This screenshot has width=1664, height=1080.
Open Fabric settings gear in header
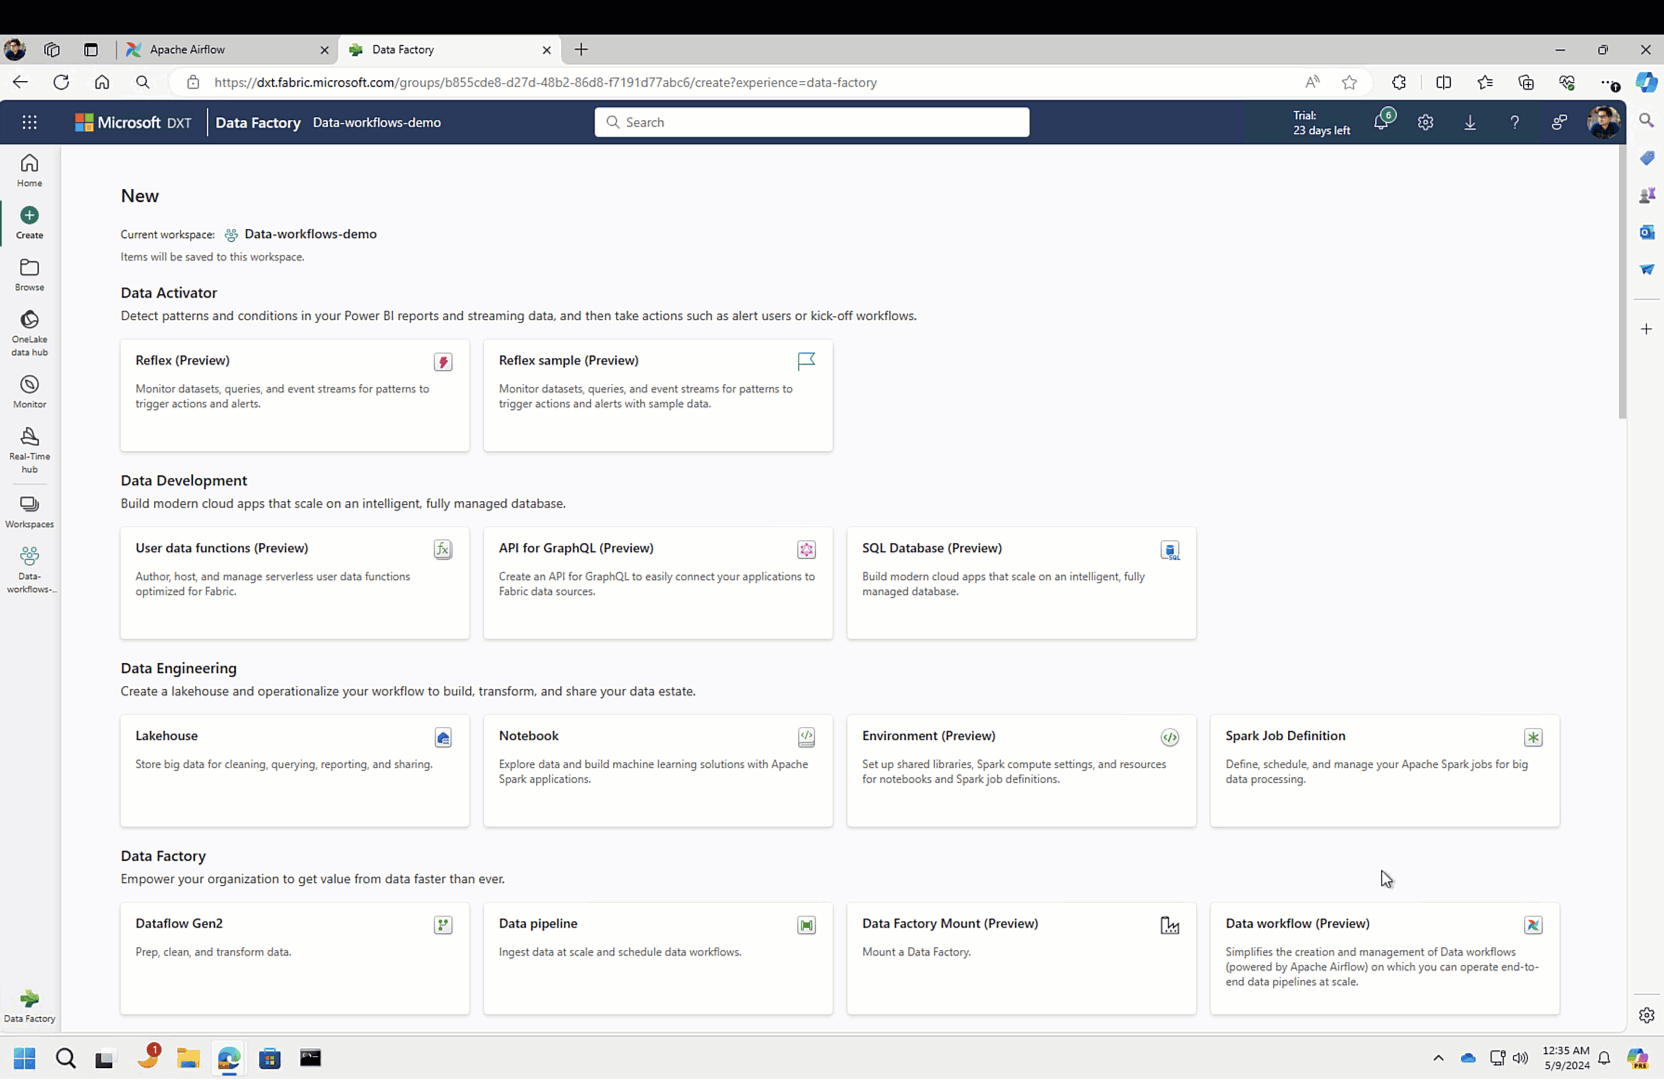tap(1426, 122)
